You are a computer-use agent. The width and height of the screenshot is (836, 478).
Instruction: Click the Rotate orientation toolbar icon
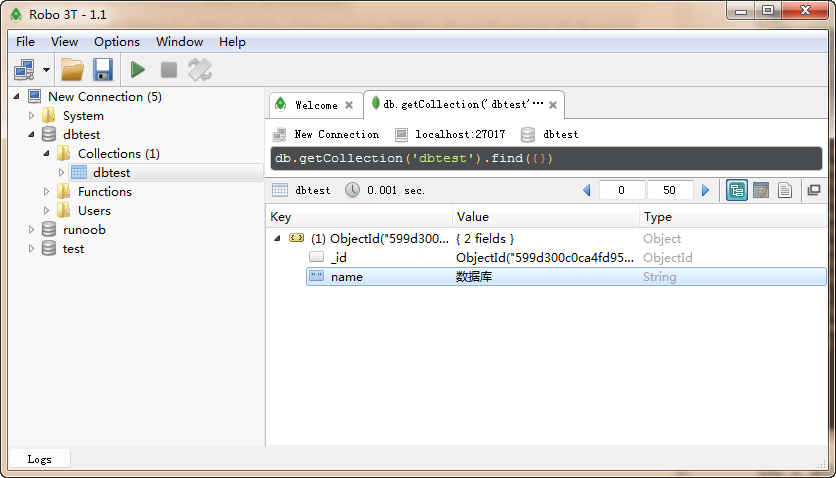(x=200, y=70)
